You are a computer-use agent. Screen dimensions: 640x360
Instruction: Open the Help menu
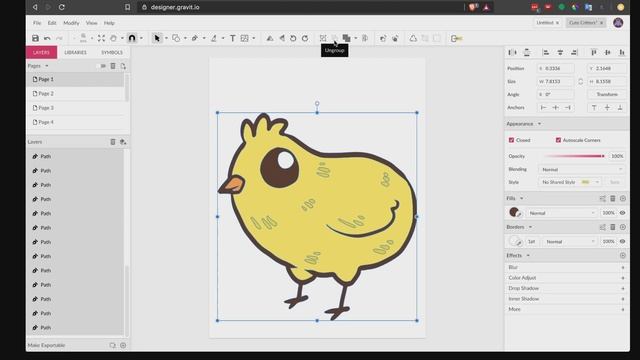109,23
